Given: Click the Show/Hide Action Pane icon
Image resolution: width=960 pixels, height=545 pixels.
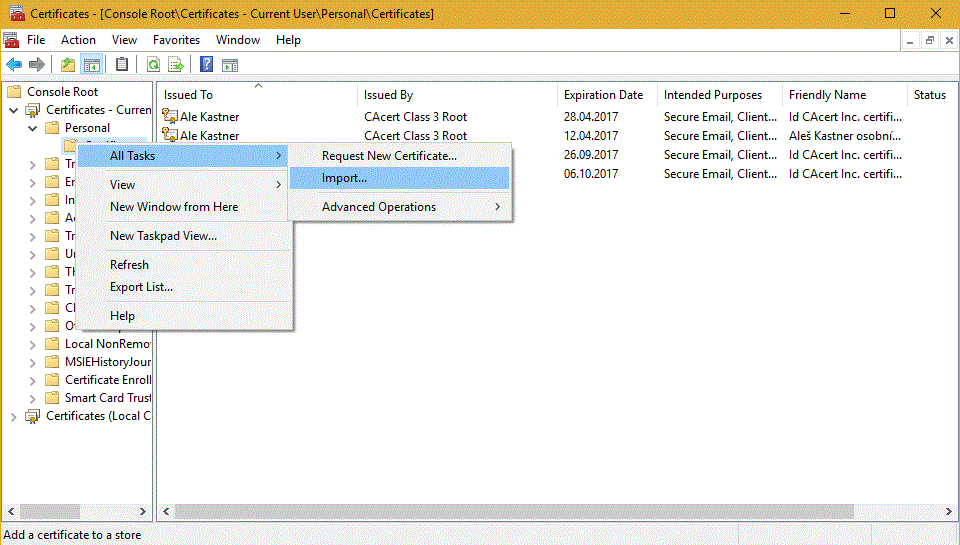Looking at the screenshot, I should [x=230, y=65].
